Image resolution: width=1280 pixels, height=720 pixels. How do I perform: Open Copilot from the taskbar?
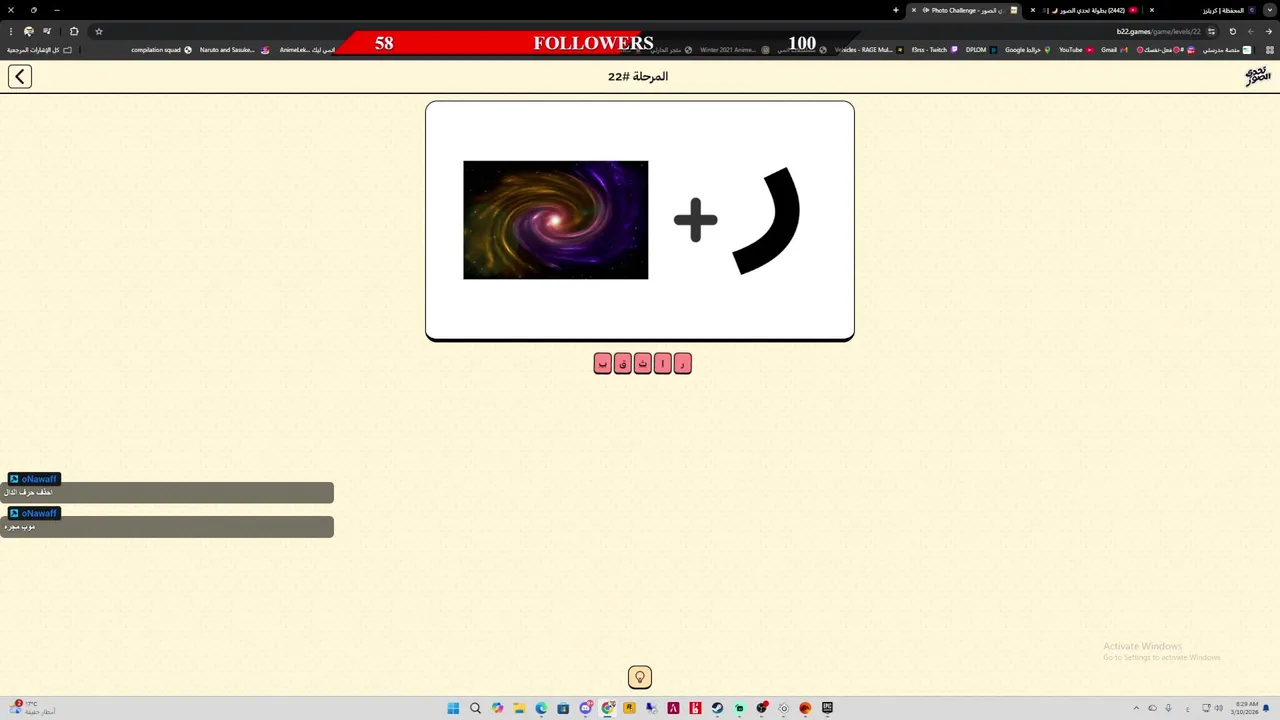coord(497,708)
